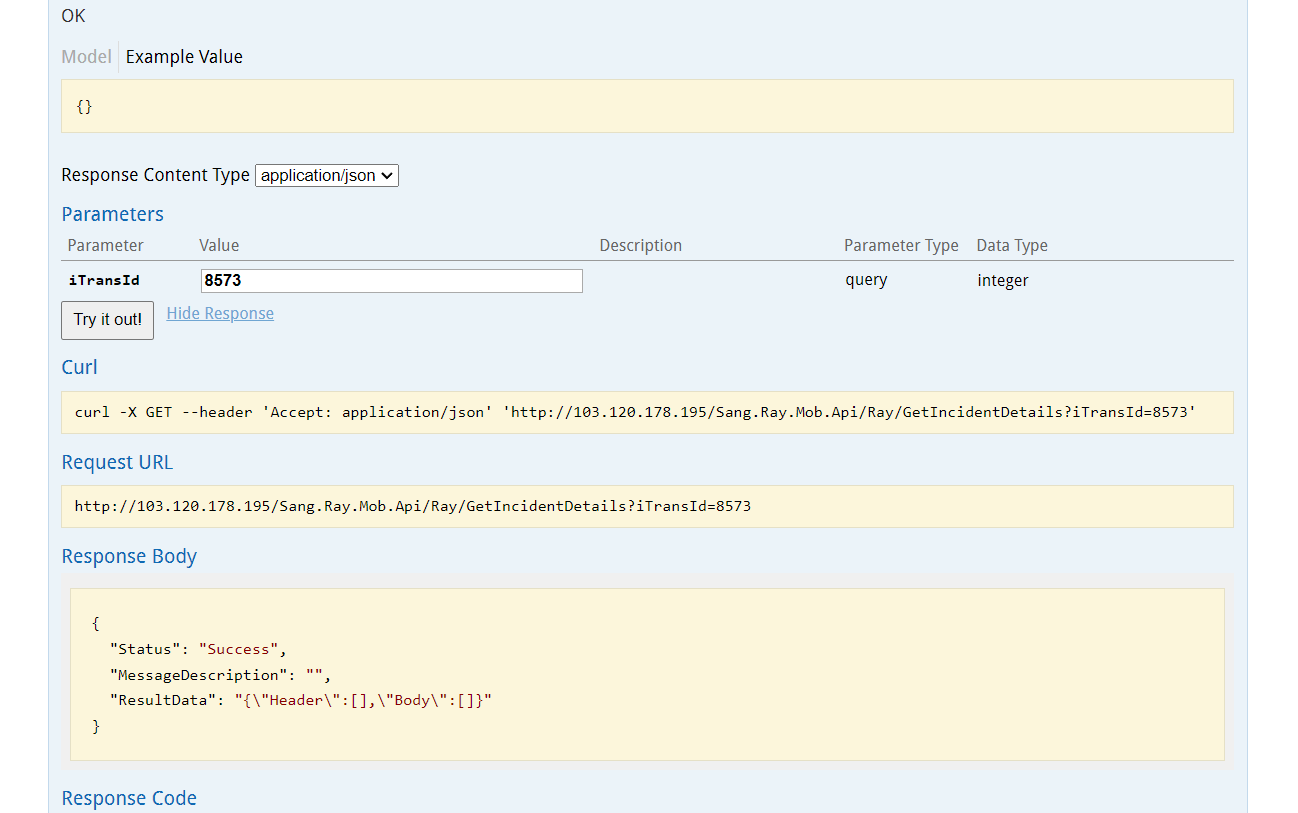Click the "integer" data type cell

point(1002,280)
